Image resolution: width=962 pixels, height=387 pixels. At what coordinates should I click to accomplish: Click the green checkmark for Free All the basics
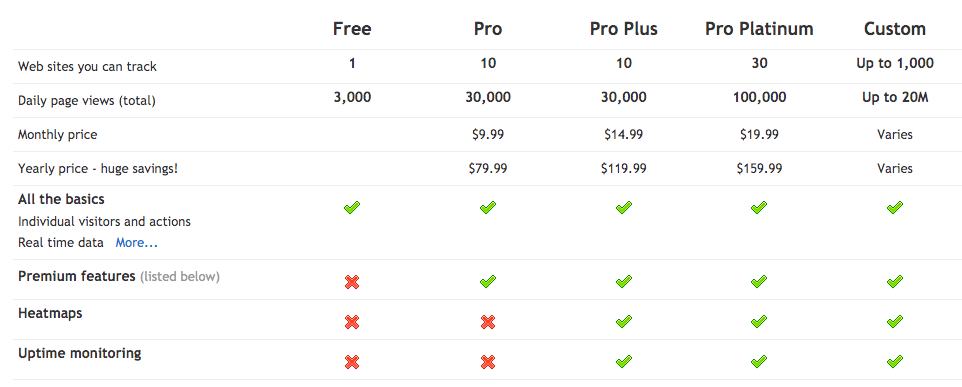[x=352, y=208]
